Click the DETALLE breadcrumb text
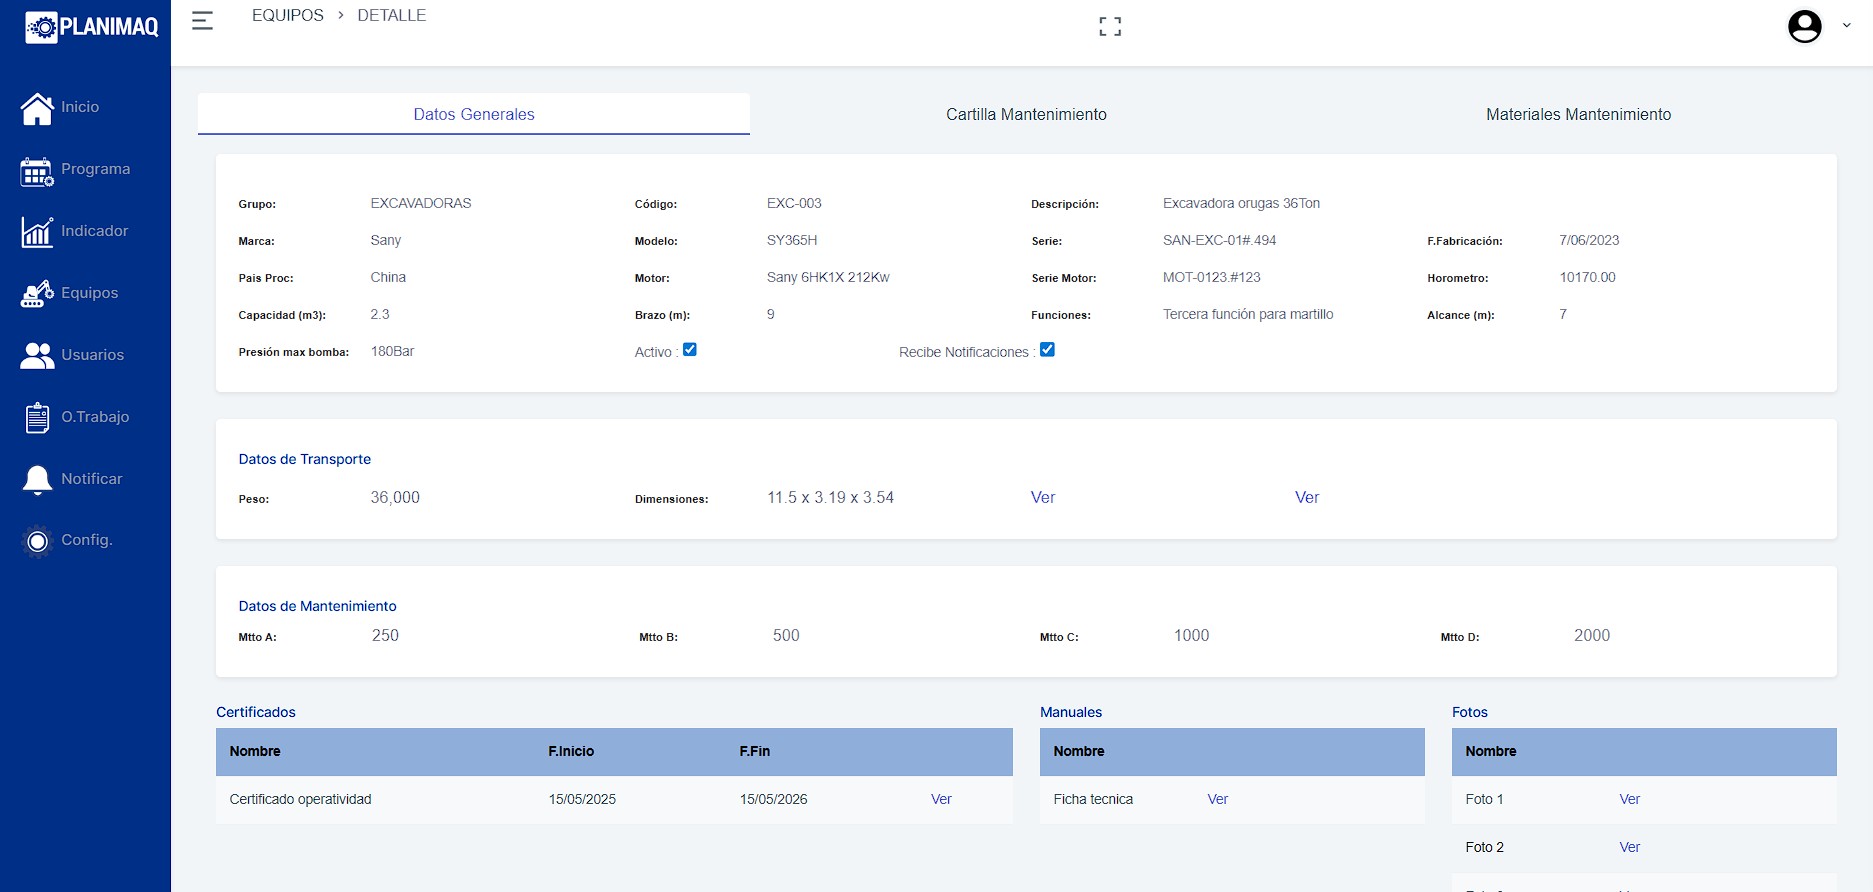1873x892 pixels. click(x=392, y=15)
